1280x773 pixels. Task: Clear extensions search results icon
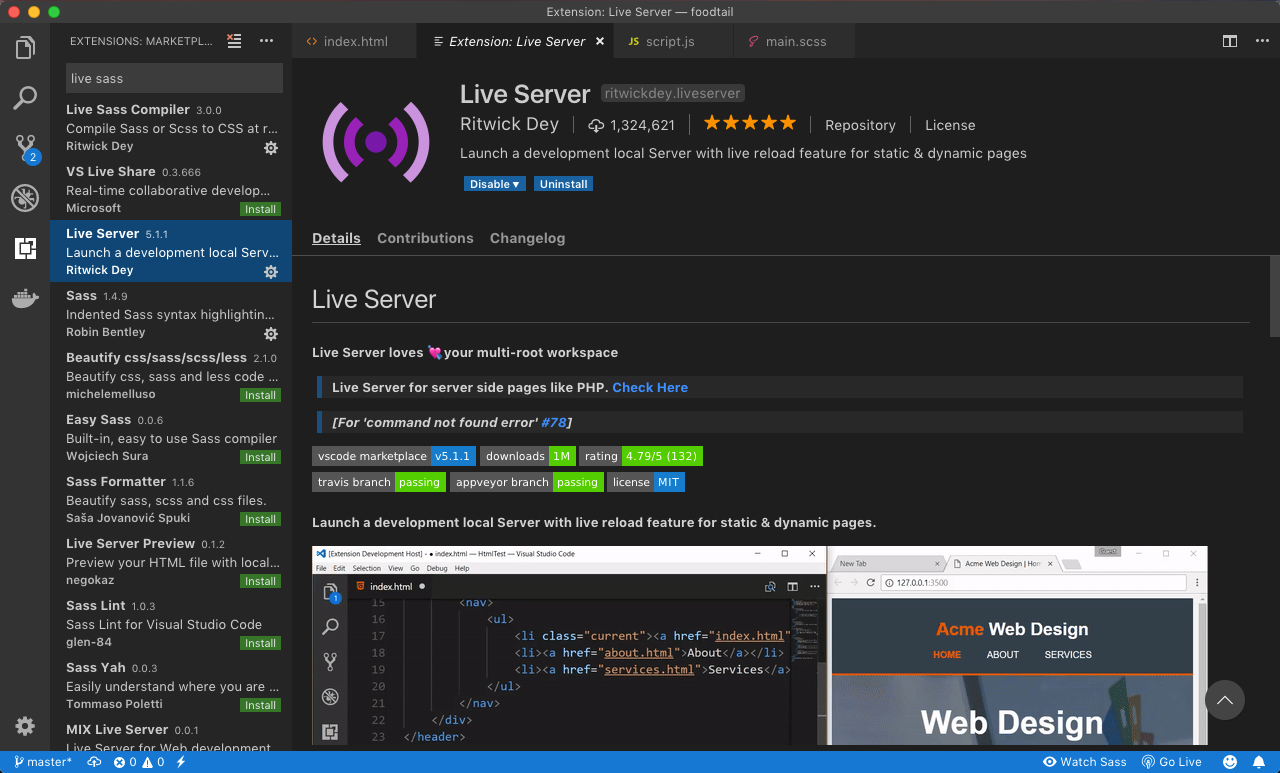(234, 41)
